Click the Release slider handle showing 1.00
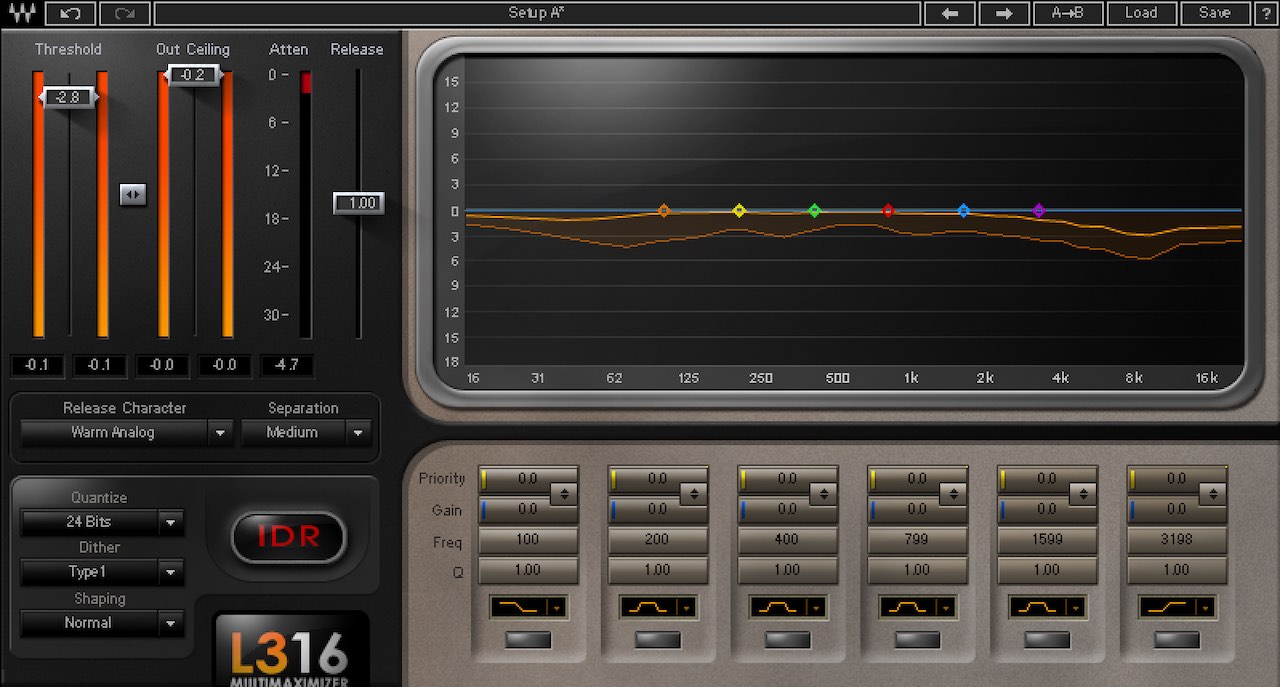This screenshot has width=1280, height=687. tap(359, 203)
